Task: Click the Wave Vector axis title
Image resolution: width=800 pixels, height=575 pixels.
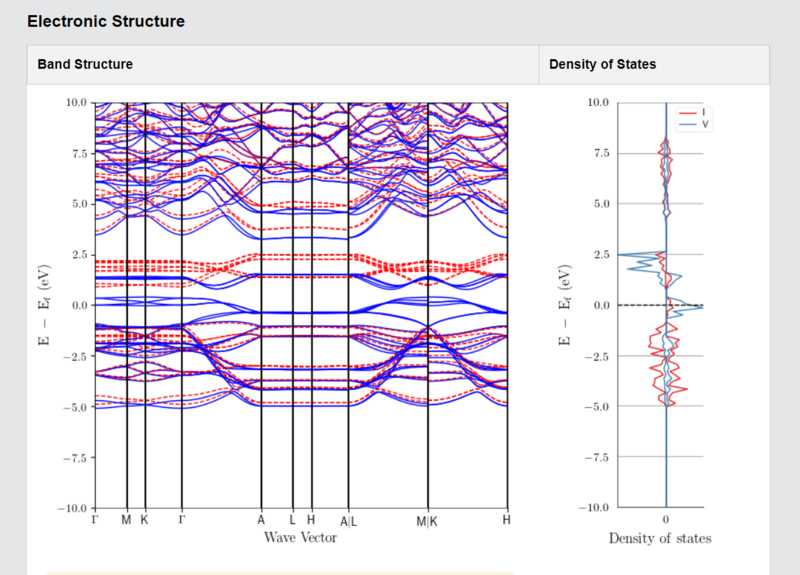Action: [x=301, y=537]
